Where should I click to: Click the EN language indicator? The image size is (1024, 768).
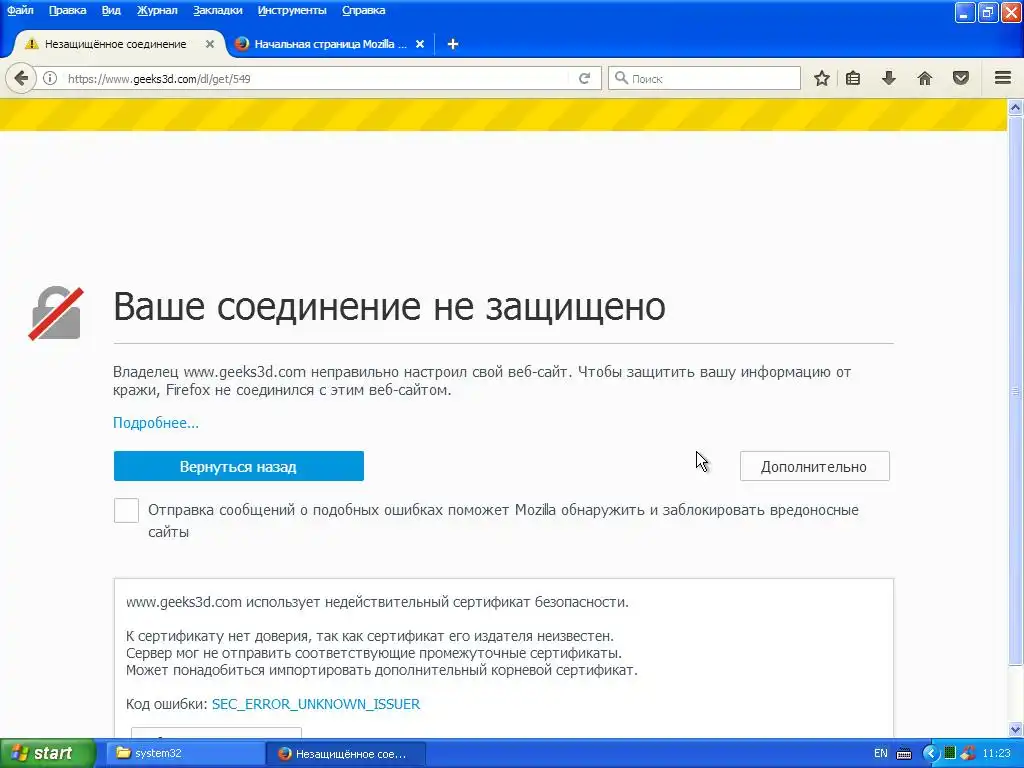(x=880, y=754)
